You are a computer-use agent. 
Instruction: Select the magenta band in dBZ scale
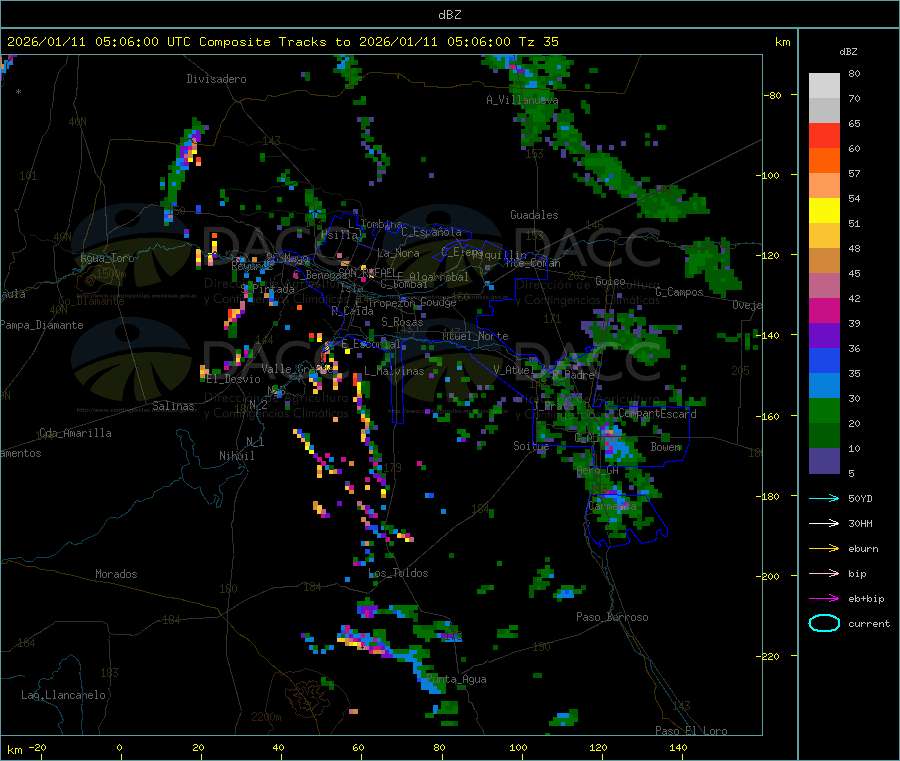[x=824, y=310]
